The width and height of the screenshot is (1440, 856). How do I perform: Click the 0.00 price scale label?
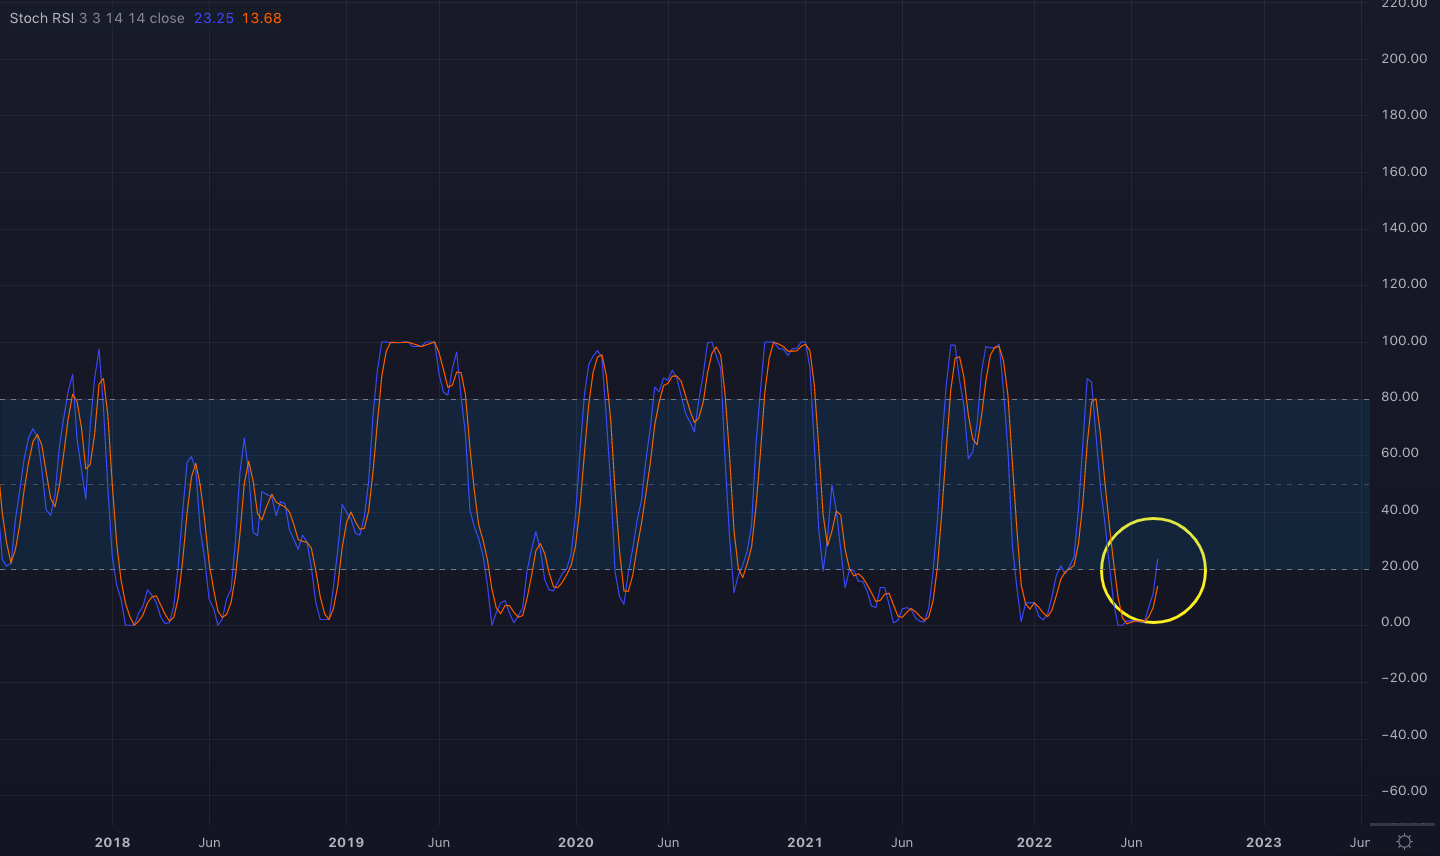(1396, 621)
